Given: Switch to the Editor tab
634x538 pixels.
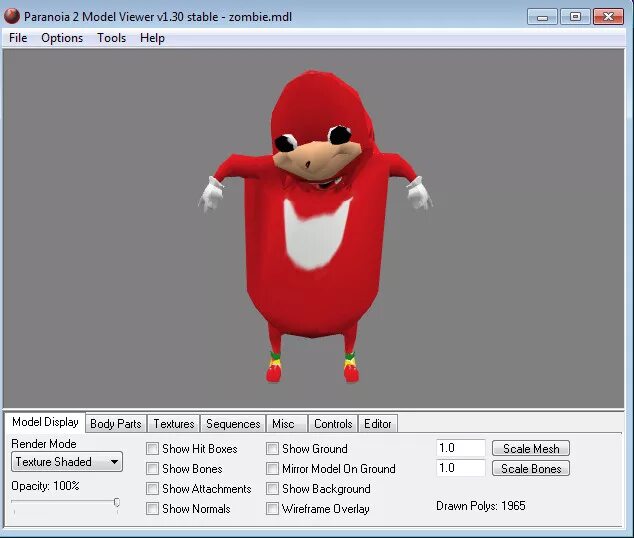Looking at the screenshot, I should [378, 424].
